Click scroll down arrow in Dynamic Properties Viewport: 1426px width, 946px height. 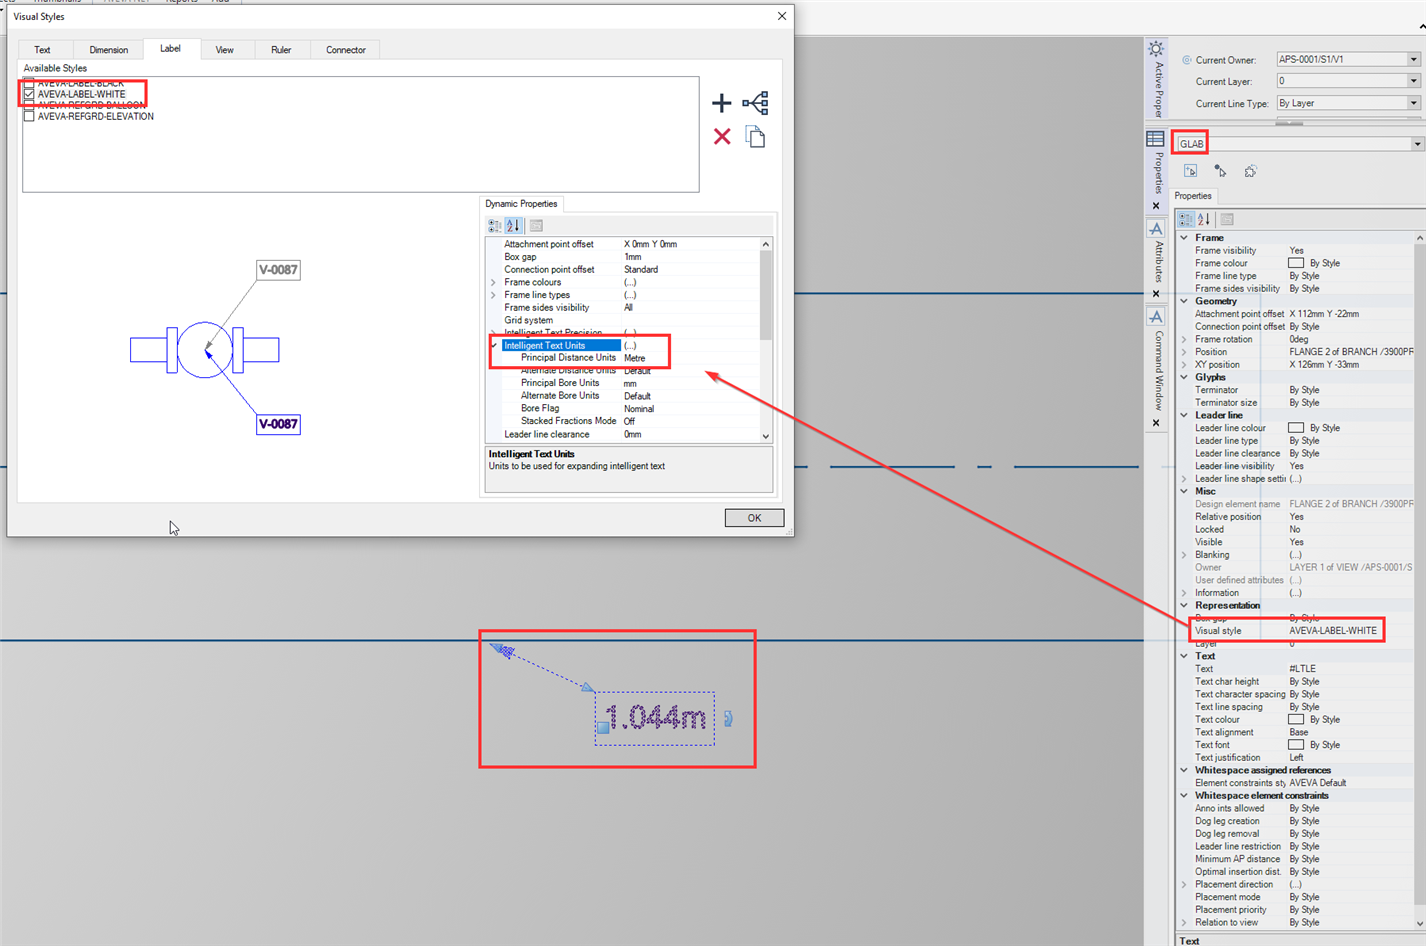point(766,436)
